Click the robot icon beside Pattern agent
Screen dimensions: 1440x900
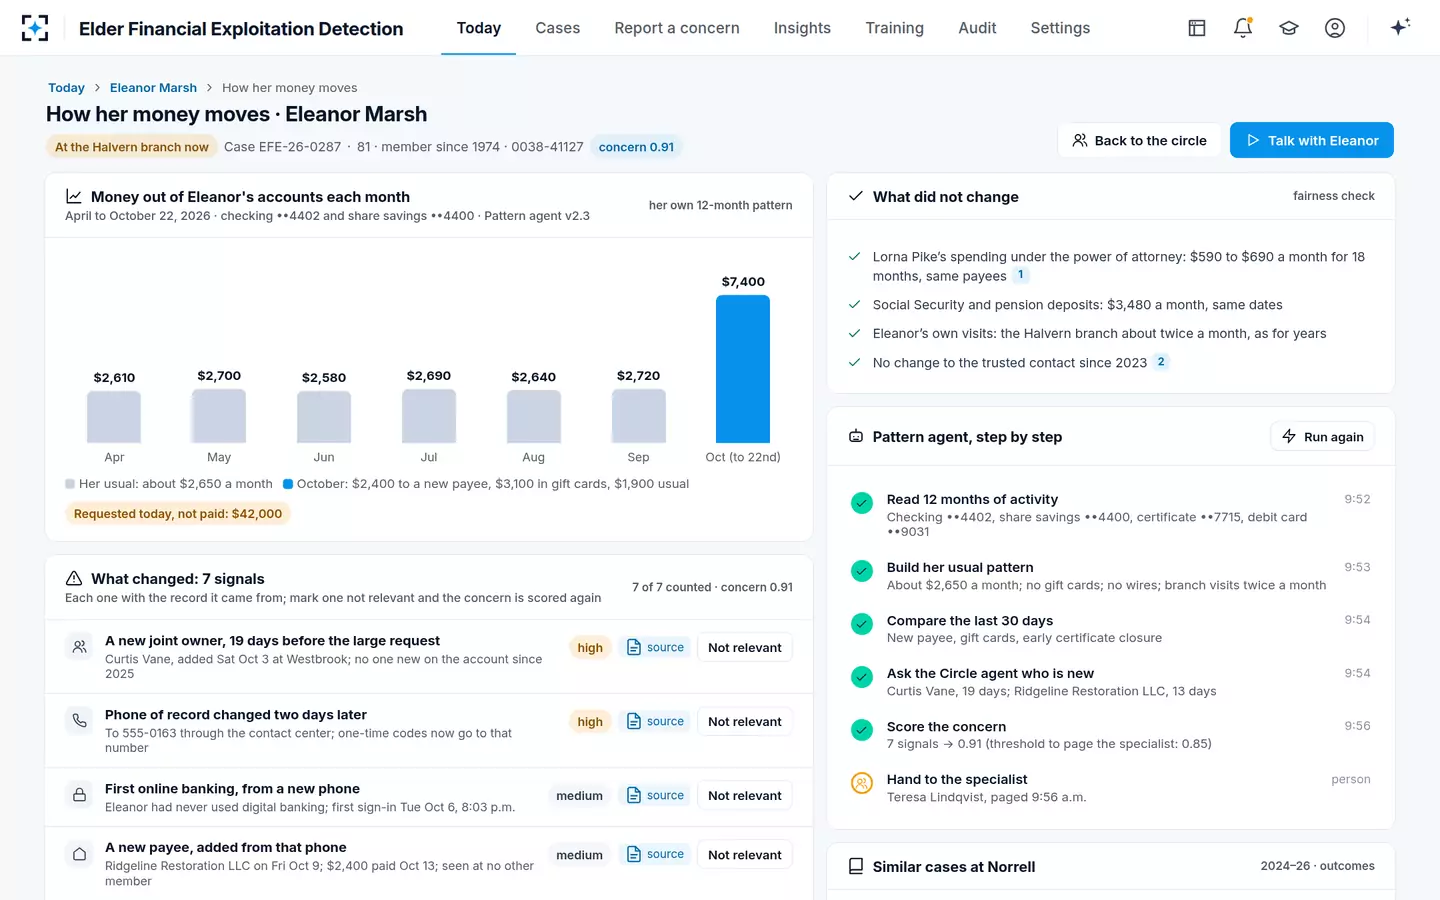(856, 437)
